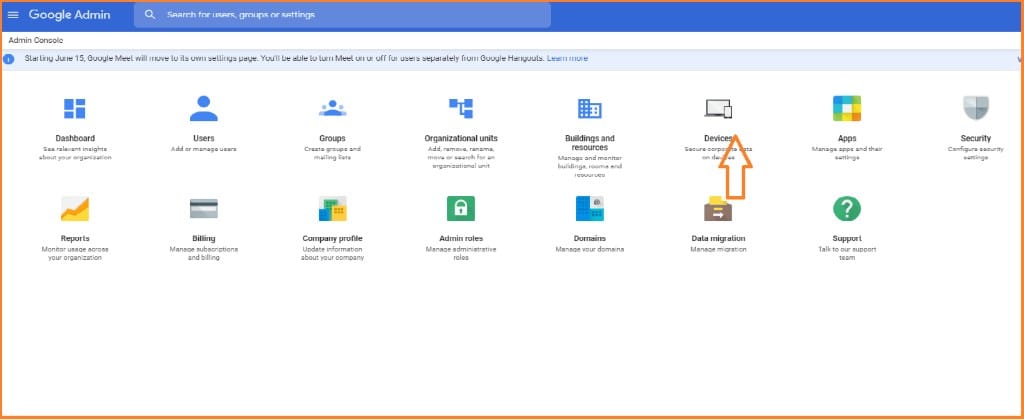Image resolution: width=1024 pixels, height=420 pixels.
Task: Open Support question mark icon
Action: click(x=847, y=208)
